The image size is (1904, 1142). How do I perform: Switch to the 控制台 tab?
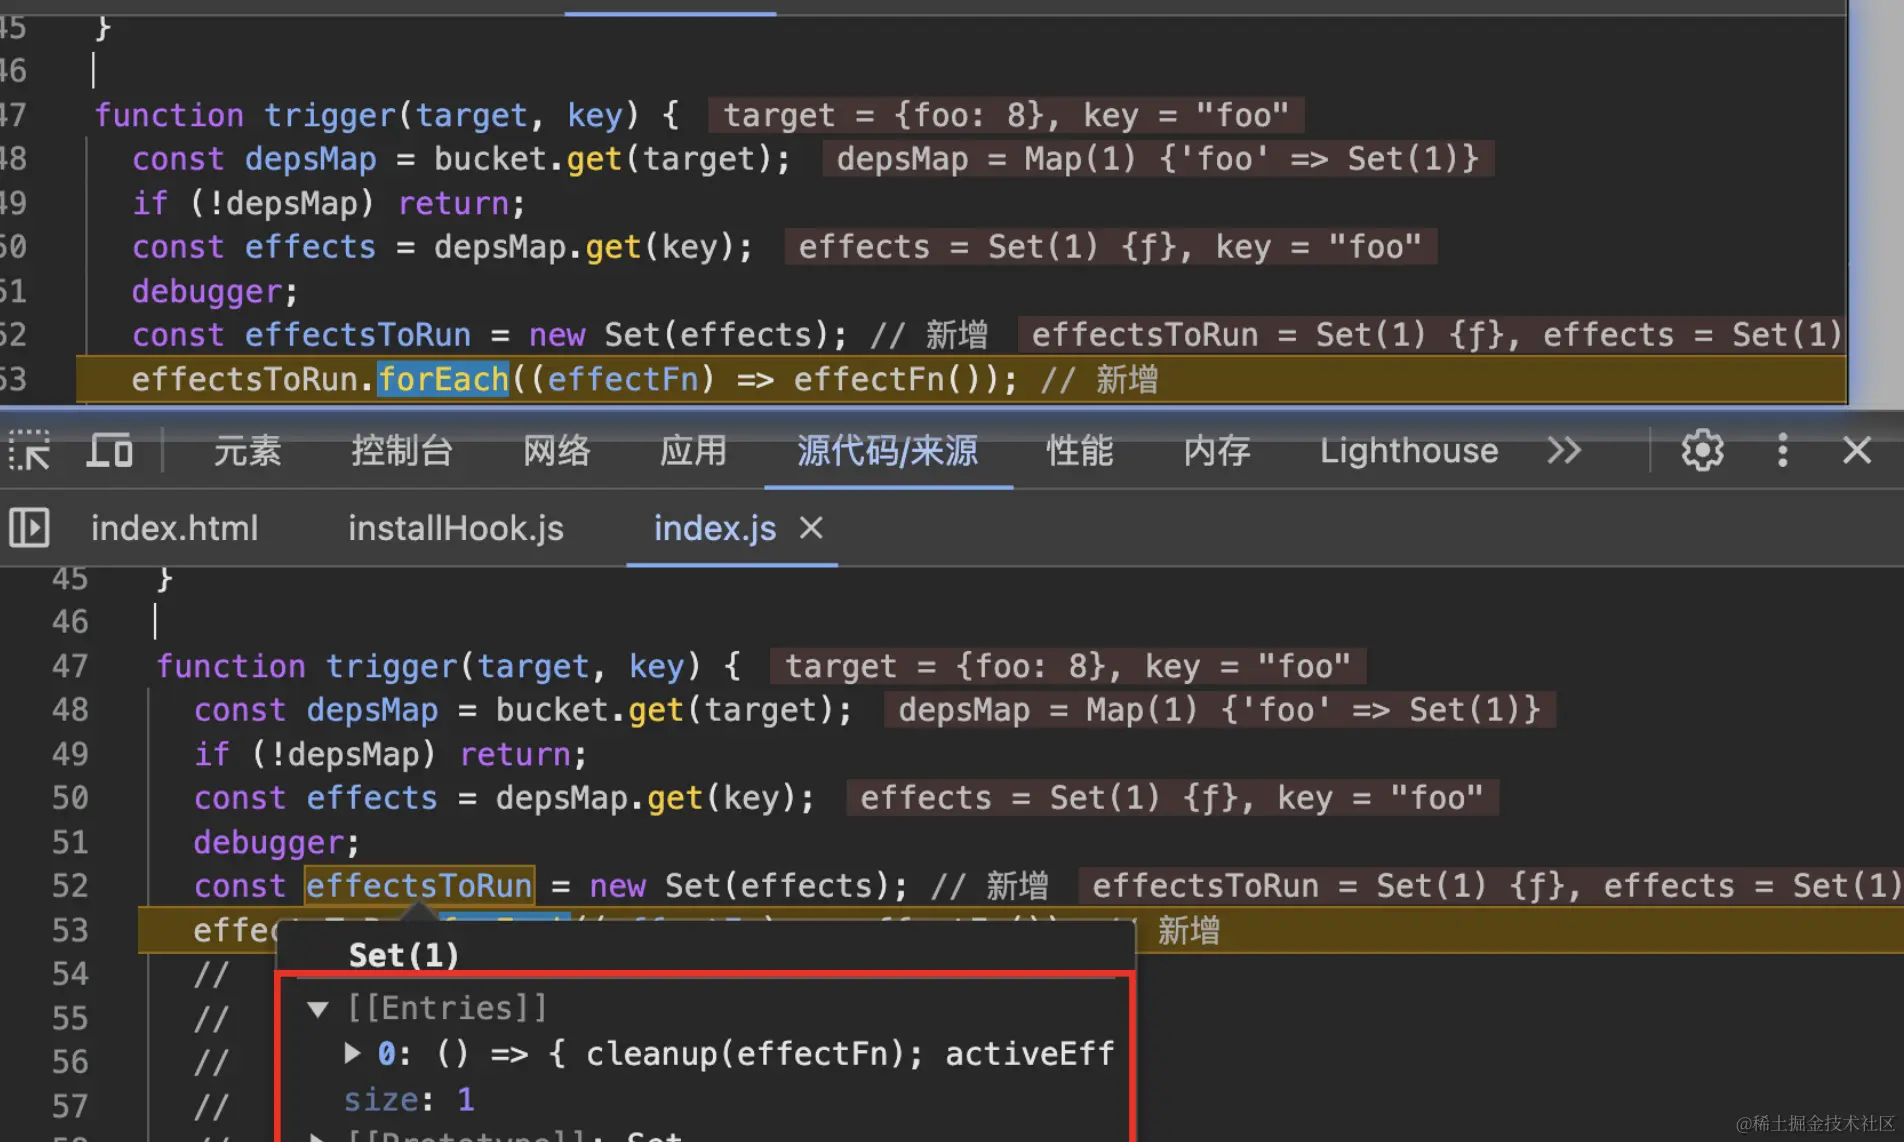click(x=402, y=451)
